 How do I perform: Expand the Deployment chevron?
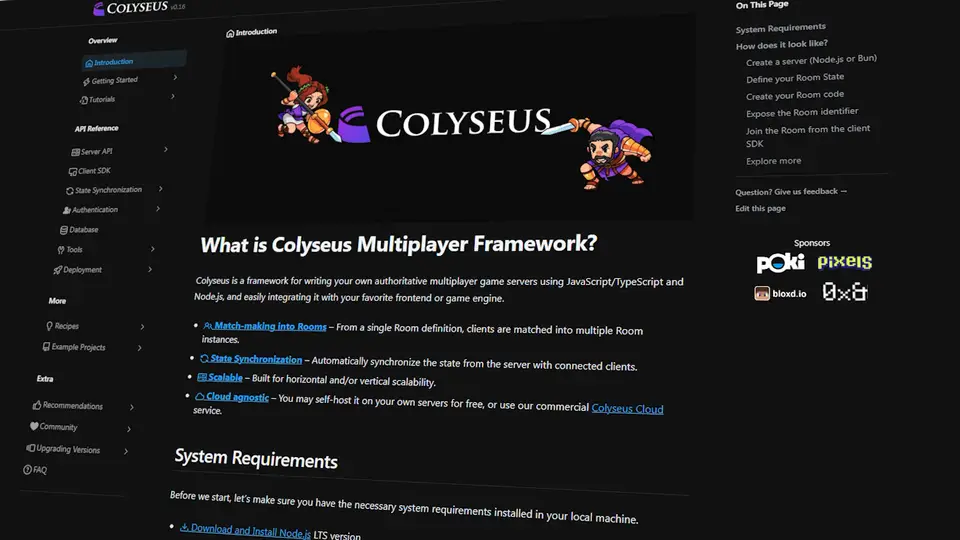[x=149, y=269]
